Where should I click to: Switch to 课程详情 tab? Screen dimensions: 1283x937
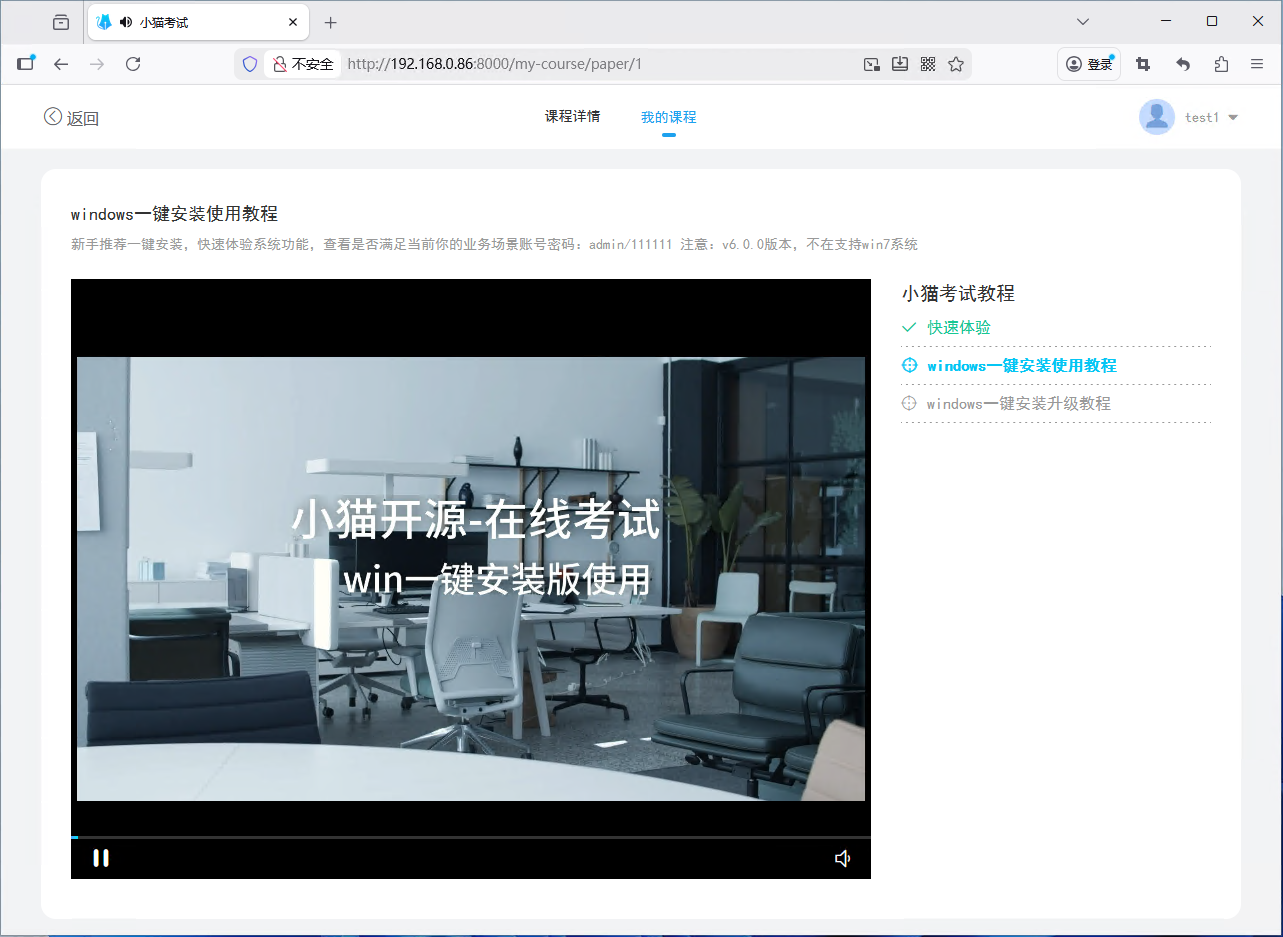pos(573,117)
